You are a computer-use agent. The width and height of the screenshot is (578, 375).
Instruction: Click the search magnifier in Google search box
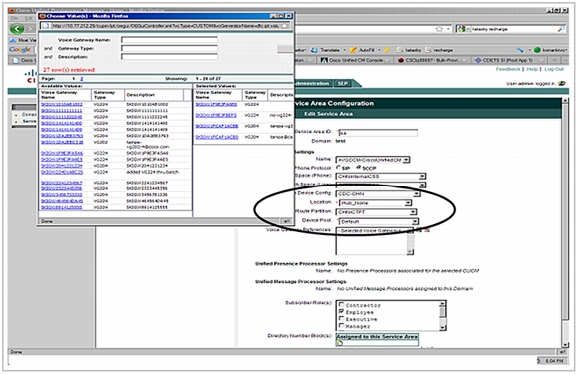tap(561, 29)
